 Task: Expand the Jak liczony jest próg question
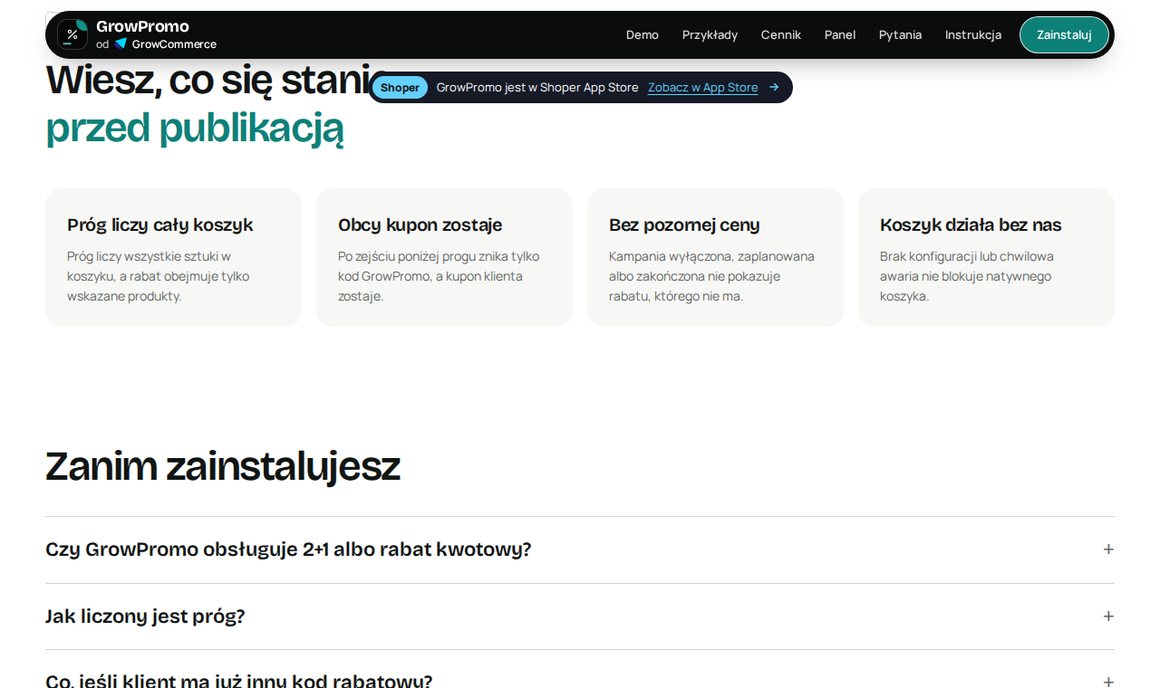(579, 616)
